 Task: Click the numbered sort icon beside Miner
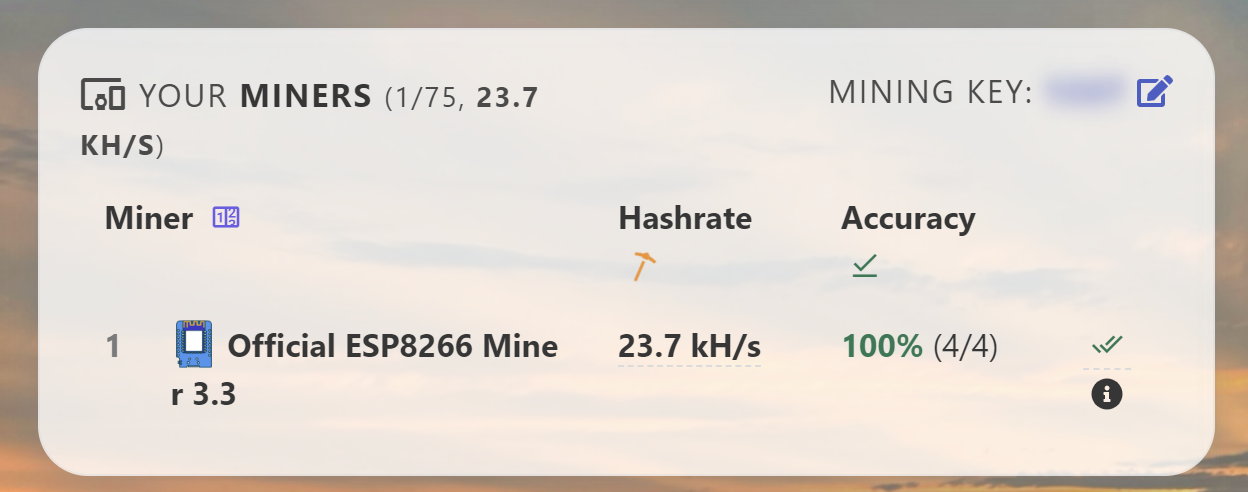[x=226, y=217]
